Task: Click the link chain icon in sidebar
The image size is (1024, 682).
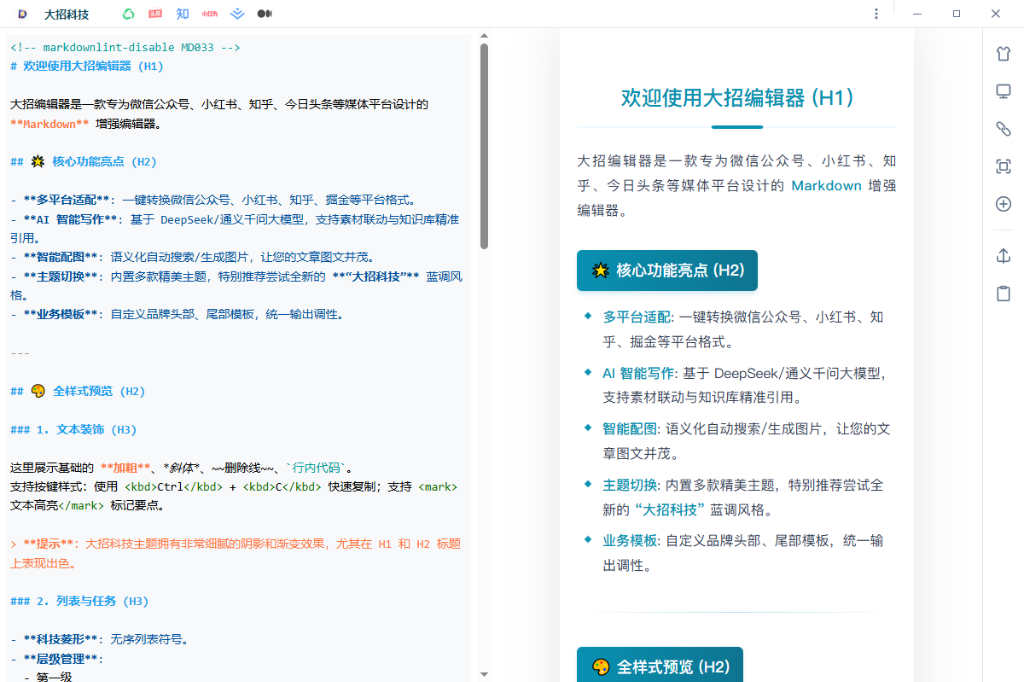Action: click(1003, 128)
